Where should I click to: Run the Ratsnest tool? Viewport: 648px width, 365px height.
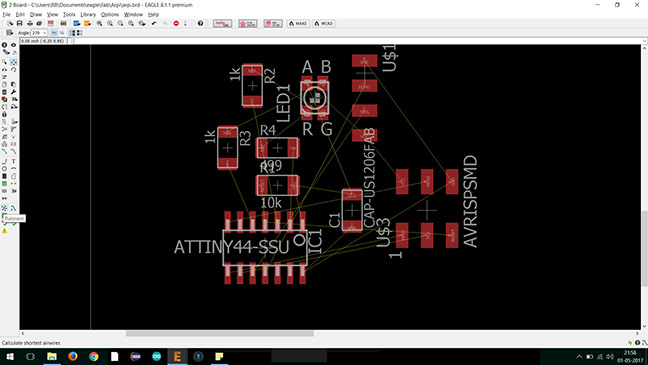[5, 208]
